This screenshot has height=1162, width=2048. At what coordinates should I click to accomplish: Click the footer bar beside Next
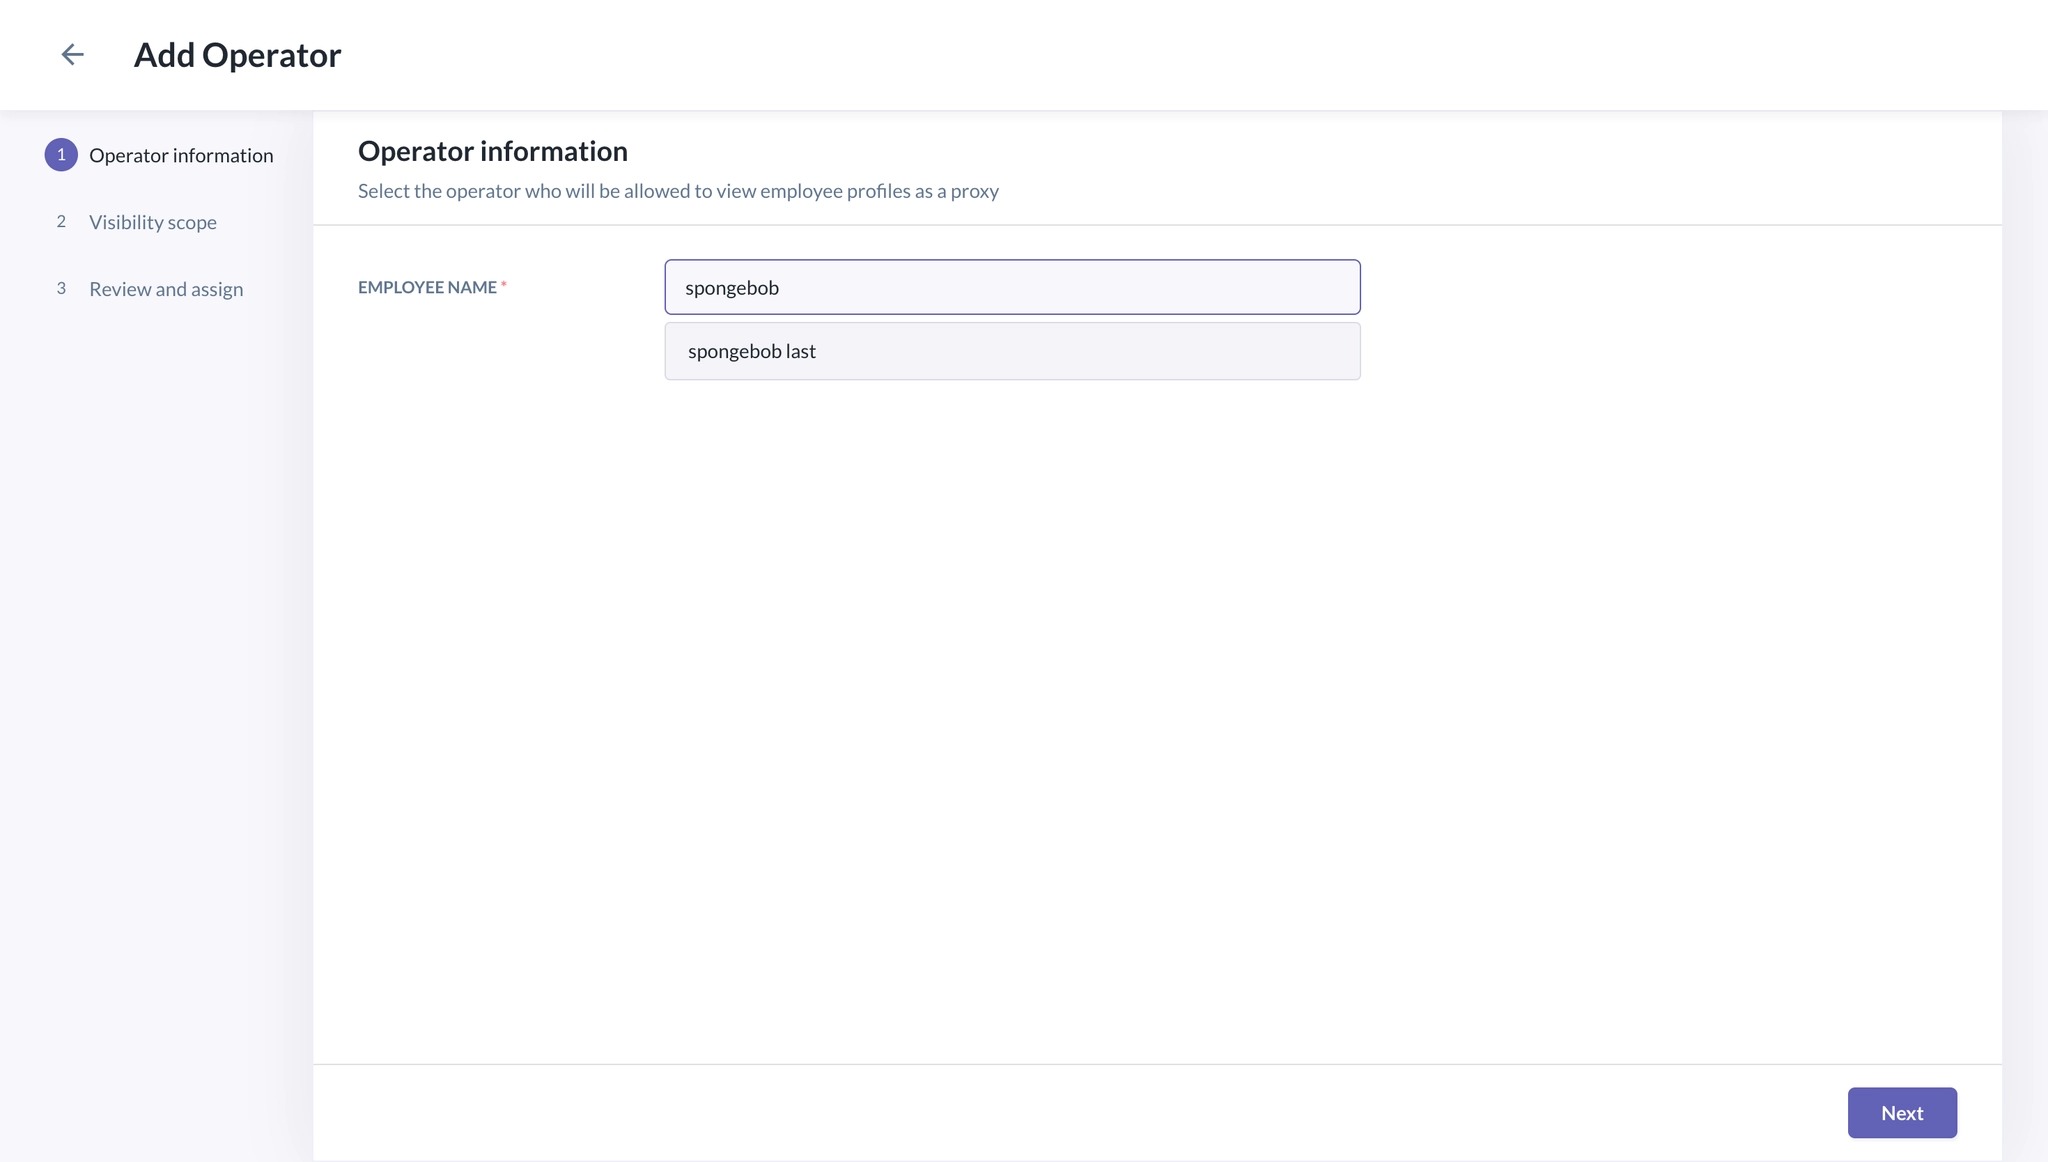[1080, 1113]
